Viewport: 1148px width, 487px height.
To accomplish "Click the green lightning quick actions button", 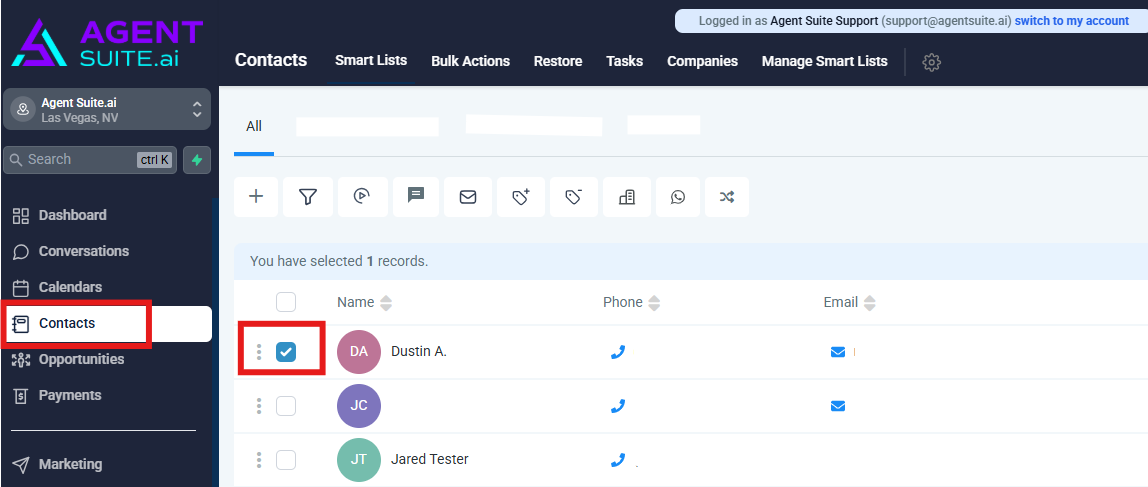I will pos(197,160).
